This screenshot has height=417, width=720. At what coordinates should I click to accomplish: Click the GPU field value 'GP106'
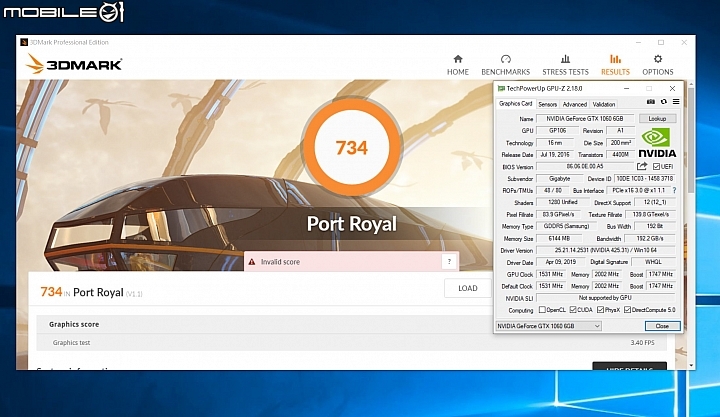(557, 130)
